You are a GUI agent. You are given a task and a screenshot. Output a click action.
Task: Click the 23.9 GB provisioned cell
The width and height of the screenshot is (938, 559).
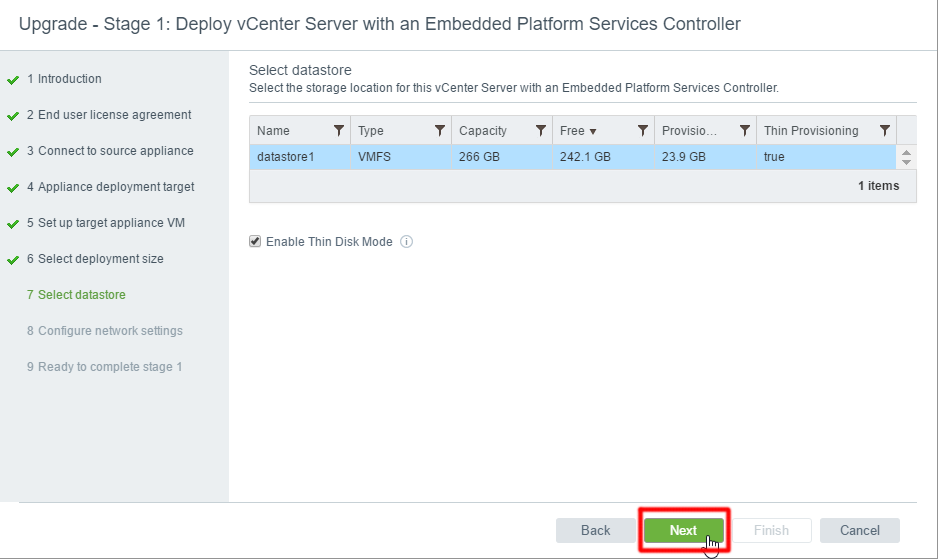coord(705,157)
